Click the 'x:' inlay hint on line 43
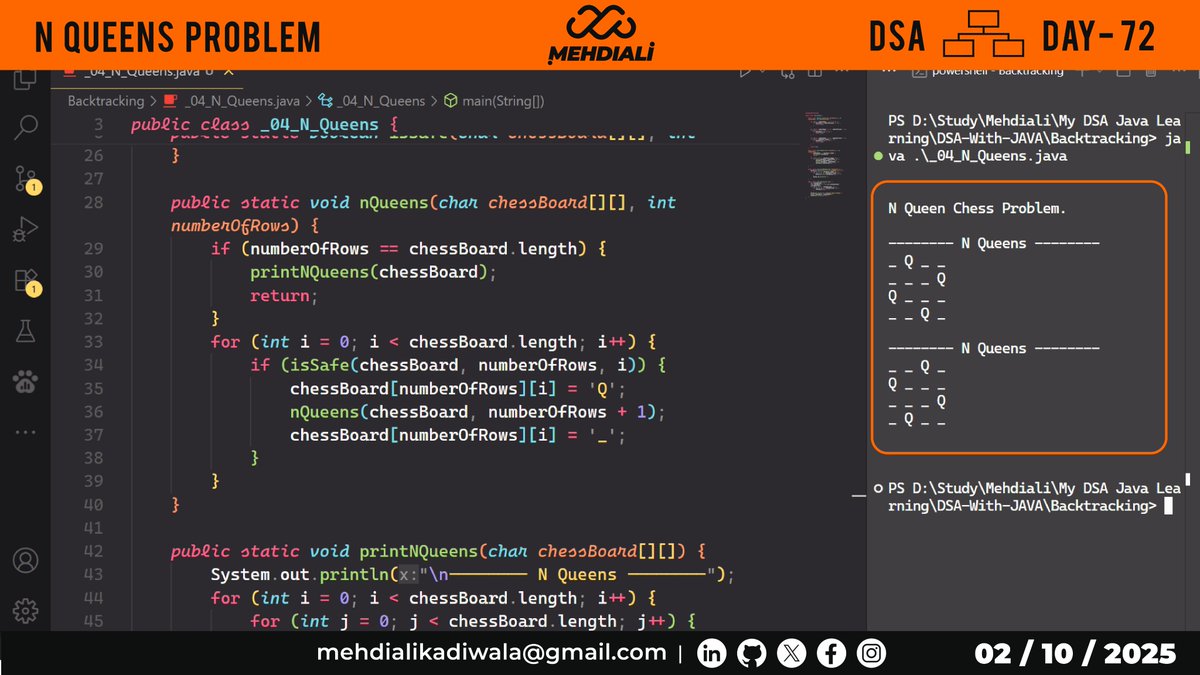 click(x=410, y=575)
